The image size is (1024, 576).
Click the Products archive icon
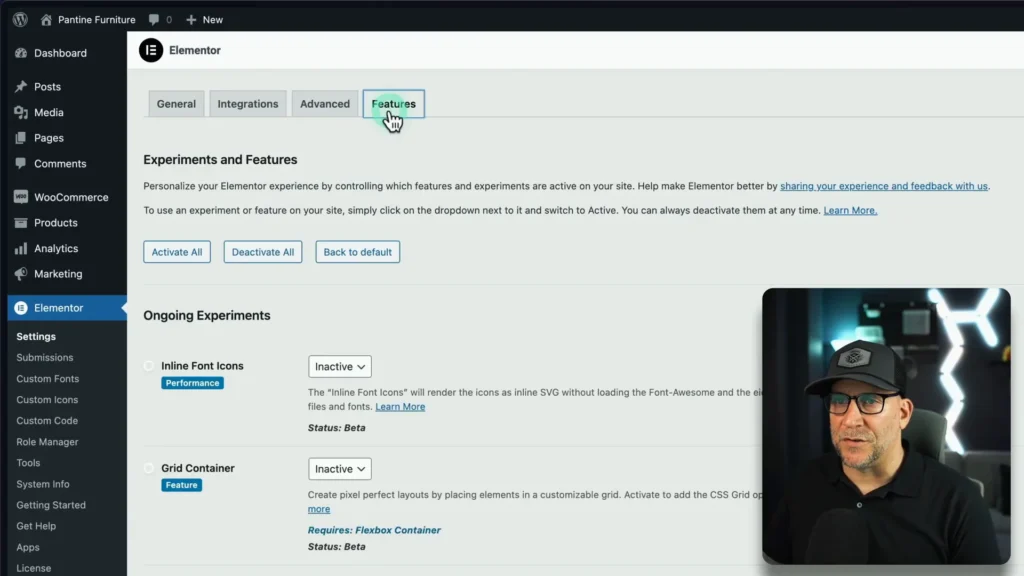point(21,223)
